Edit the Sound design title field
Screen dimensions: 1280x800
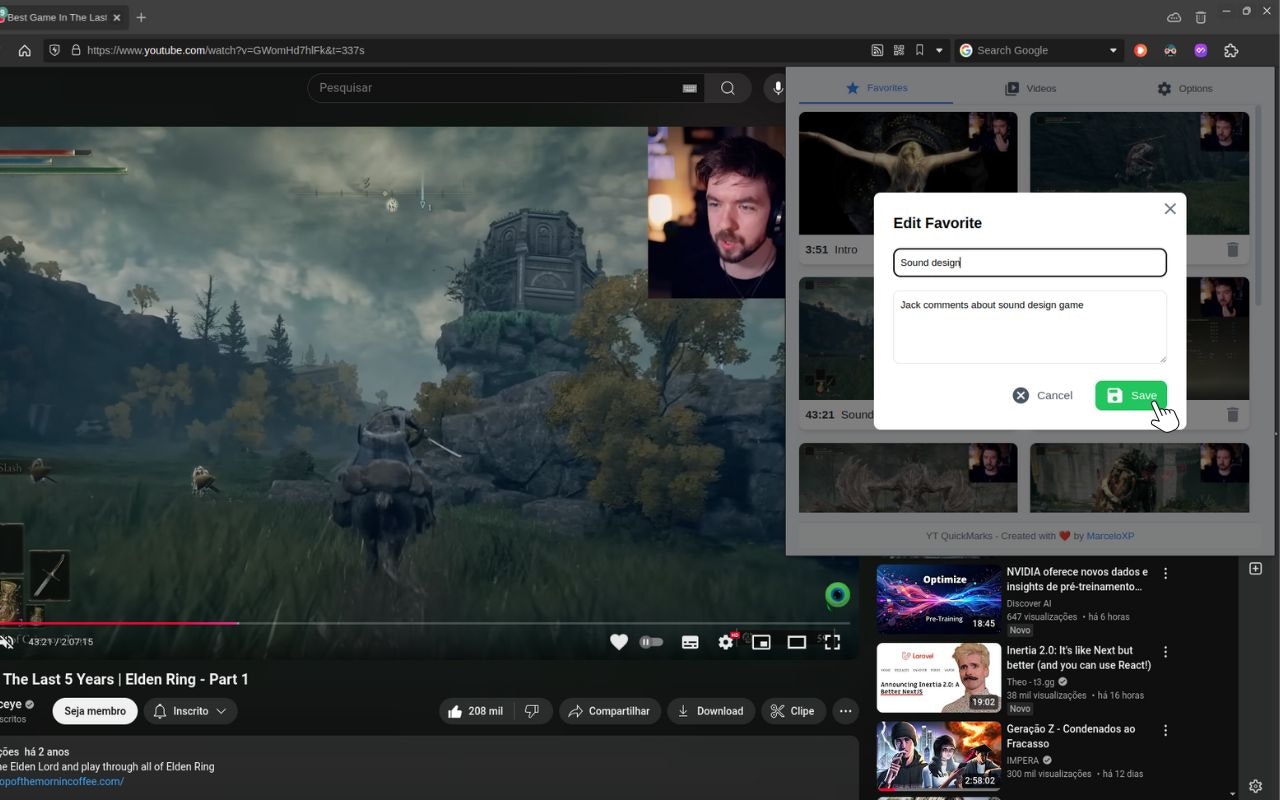(x=1030, y=262)
